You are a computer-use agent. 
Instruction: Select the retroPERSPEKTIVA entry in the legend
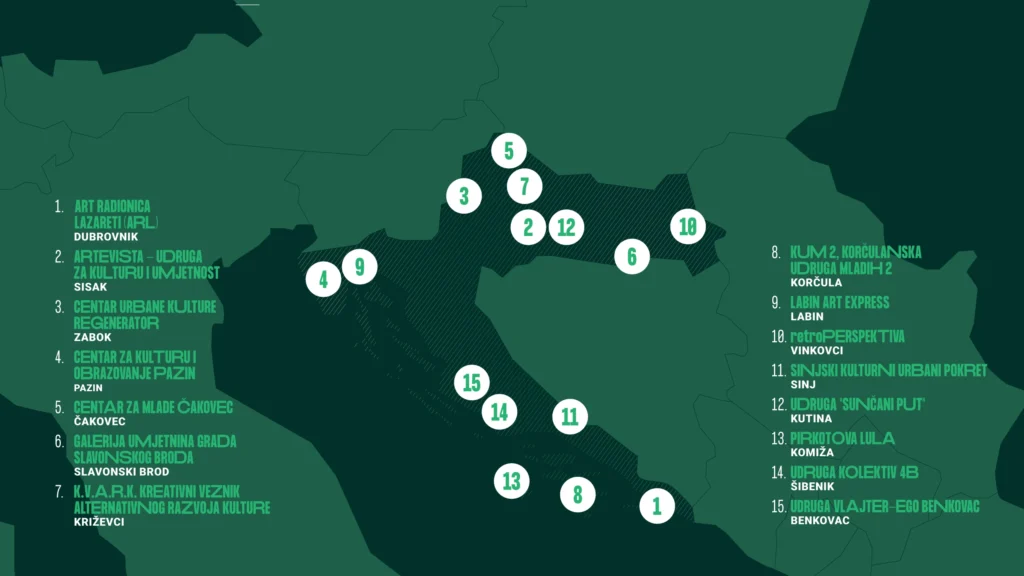click(x=847, y=337)
